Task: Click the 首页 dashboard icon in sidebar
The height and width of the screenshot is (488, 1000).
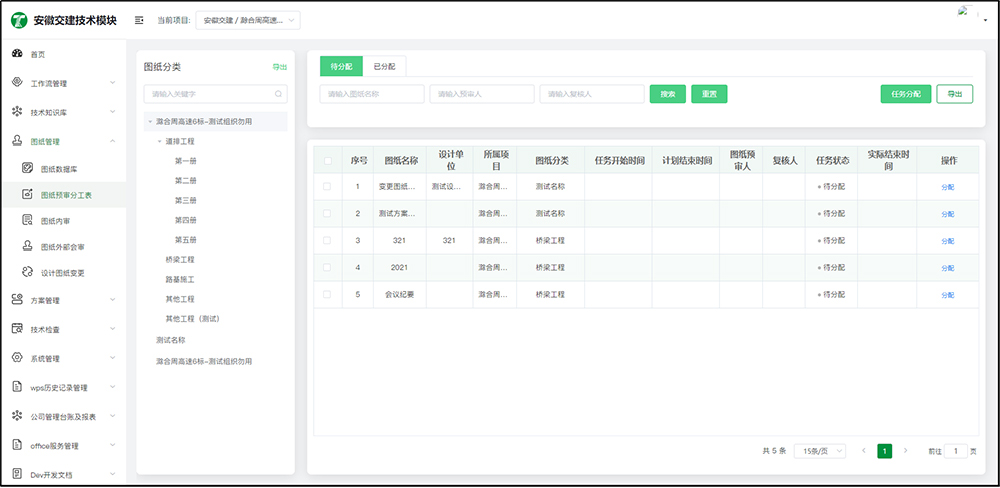Action: pos(17,54)
